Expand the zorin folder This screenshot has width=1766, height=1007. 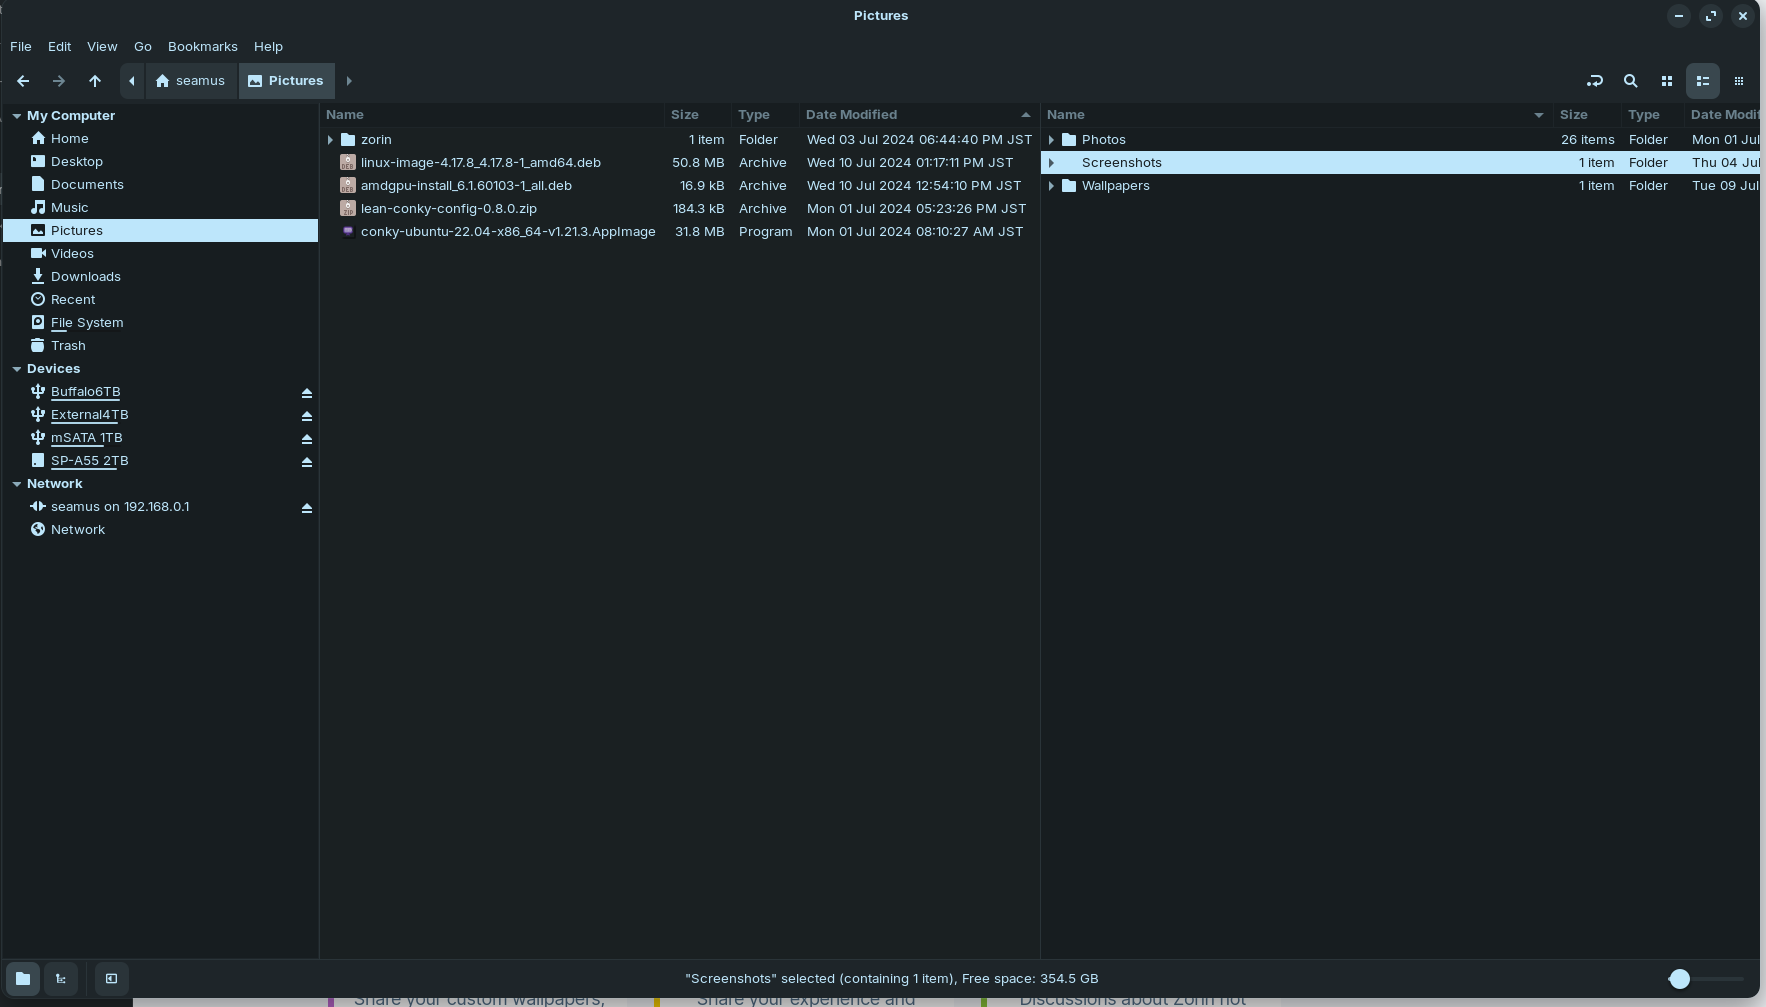[x=330, y=140]
